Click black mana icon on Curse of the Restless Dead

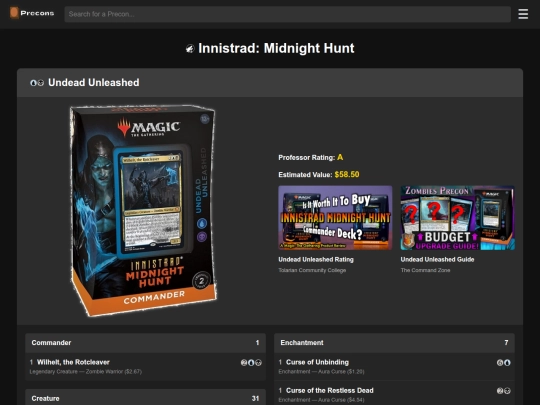(x=507, y=391)
